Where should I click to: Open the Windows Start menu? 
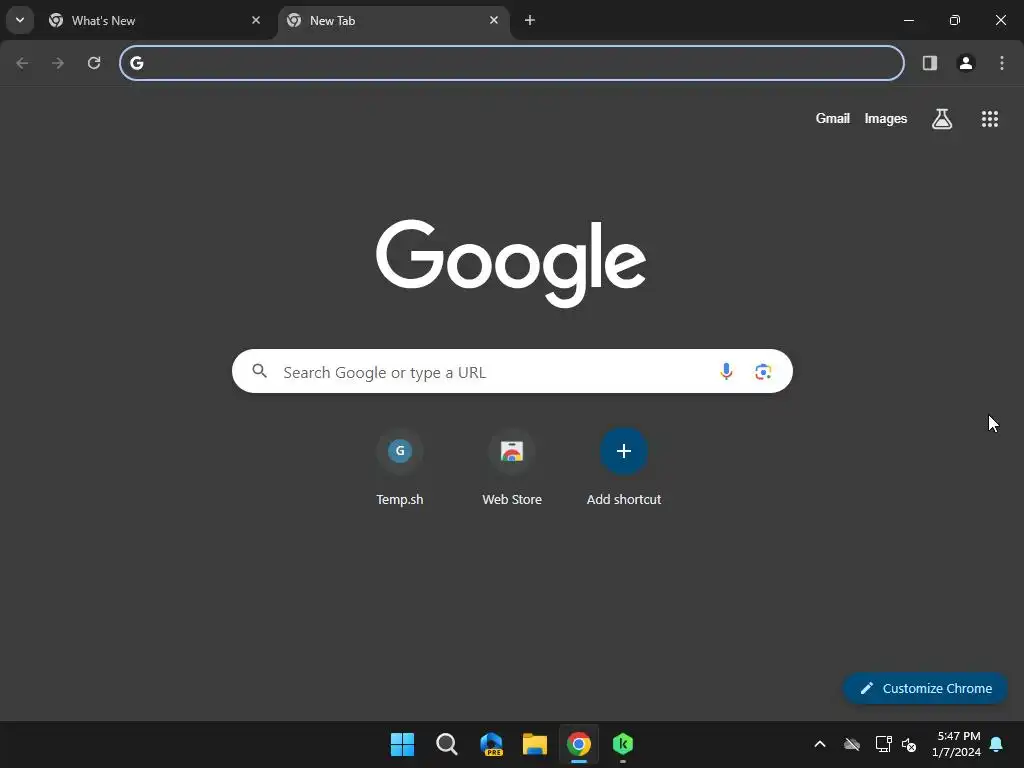(x=402, y=744)
